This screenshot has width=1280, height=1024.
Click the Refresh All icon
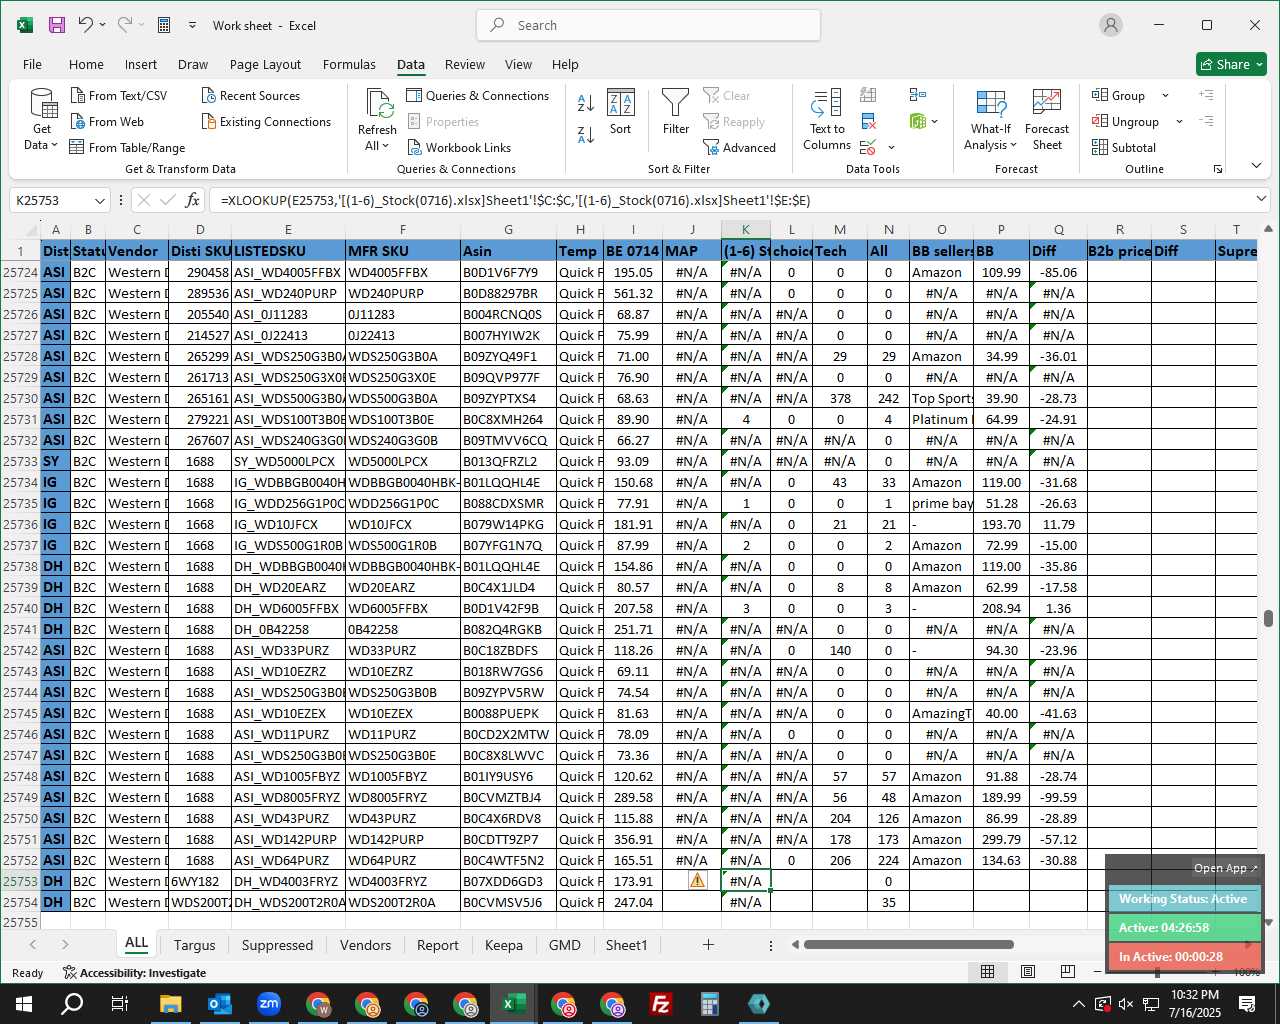(379, 103)
